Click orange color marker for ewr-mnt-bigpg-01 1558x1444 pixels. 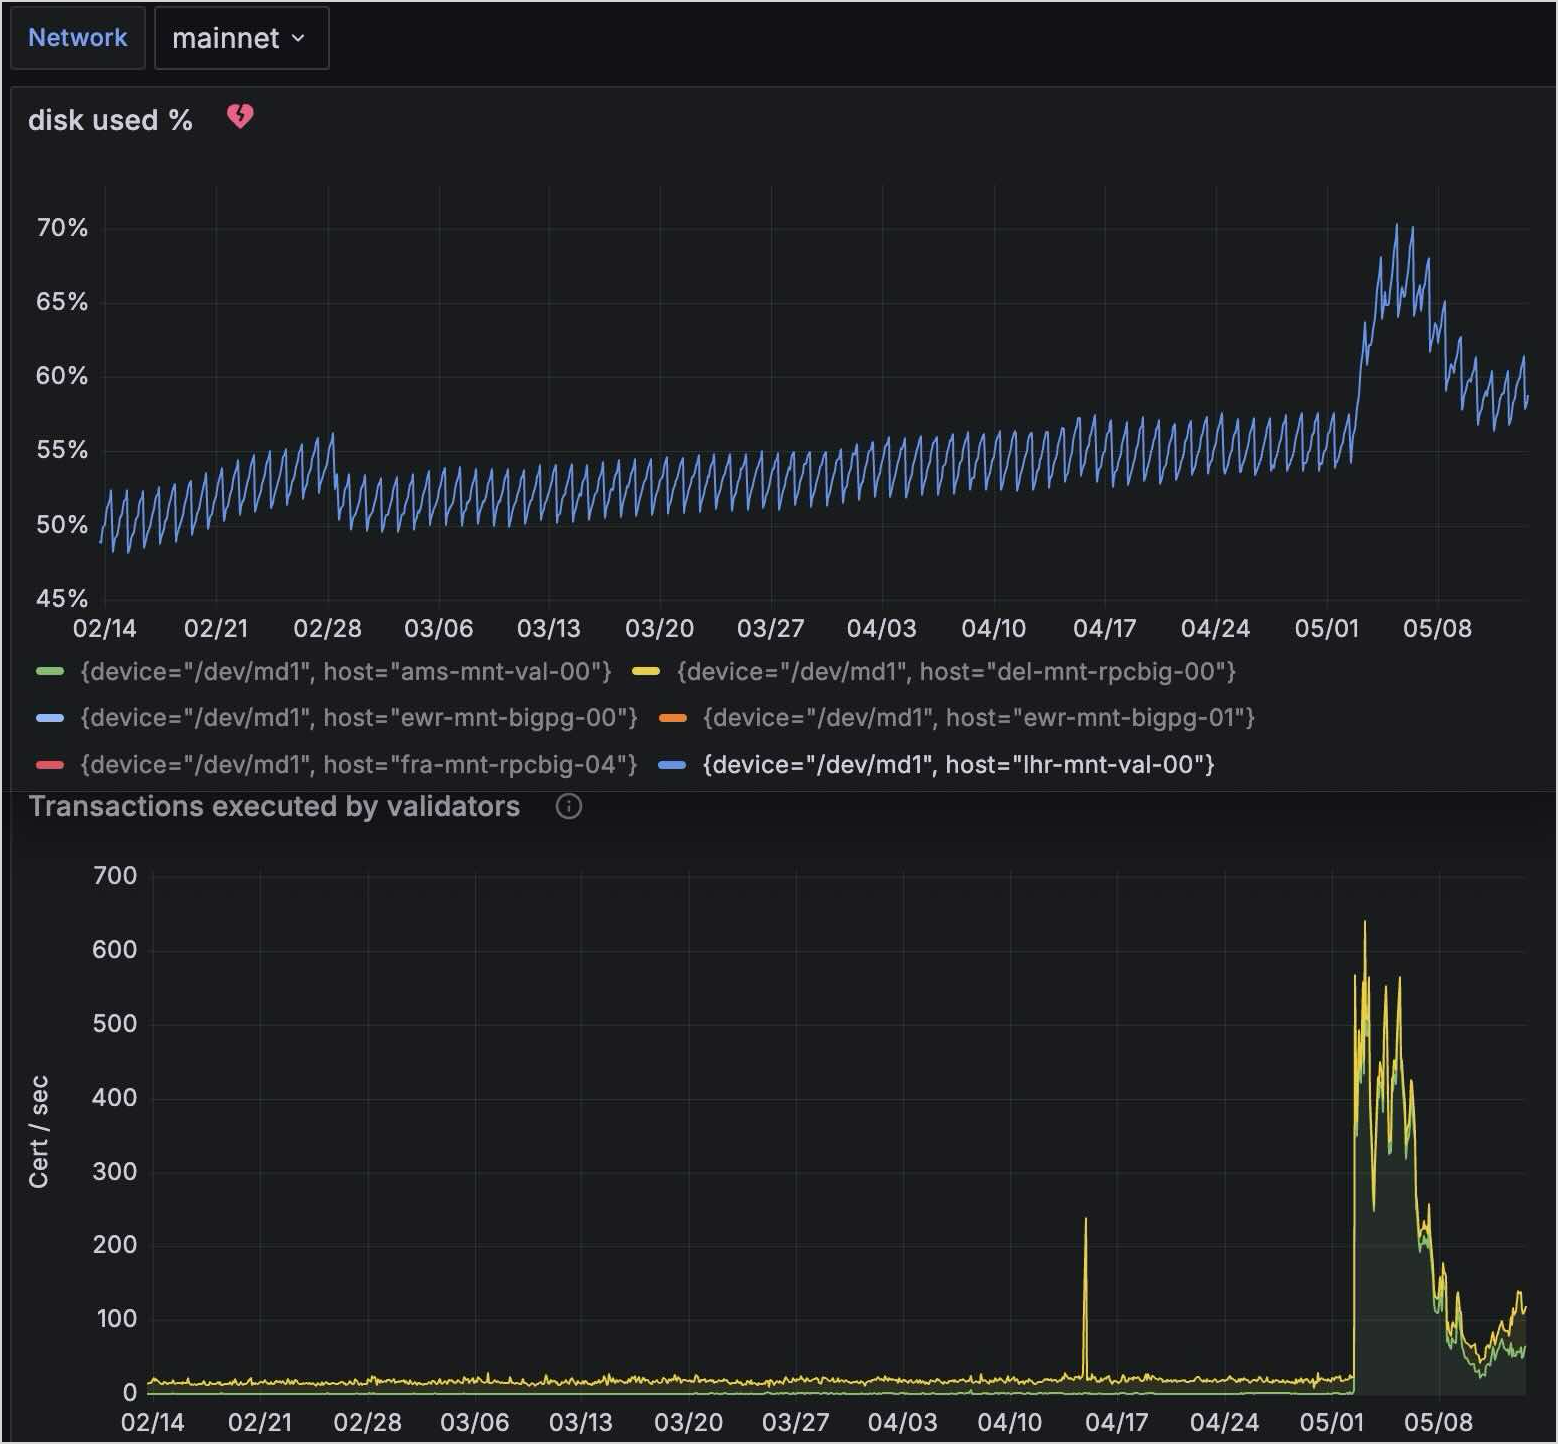[673, 718]
